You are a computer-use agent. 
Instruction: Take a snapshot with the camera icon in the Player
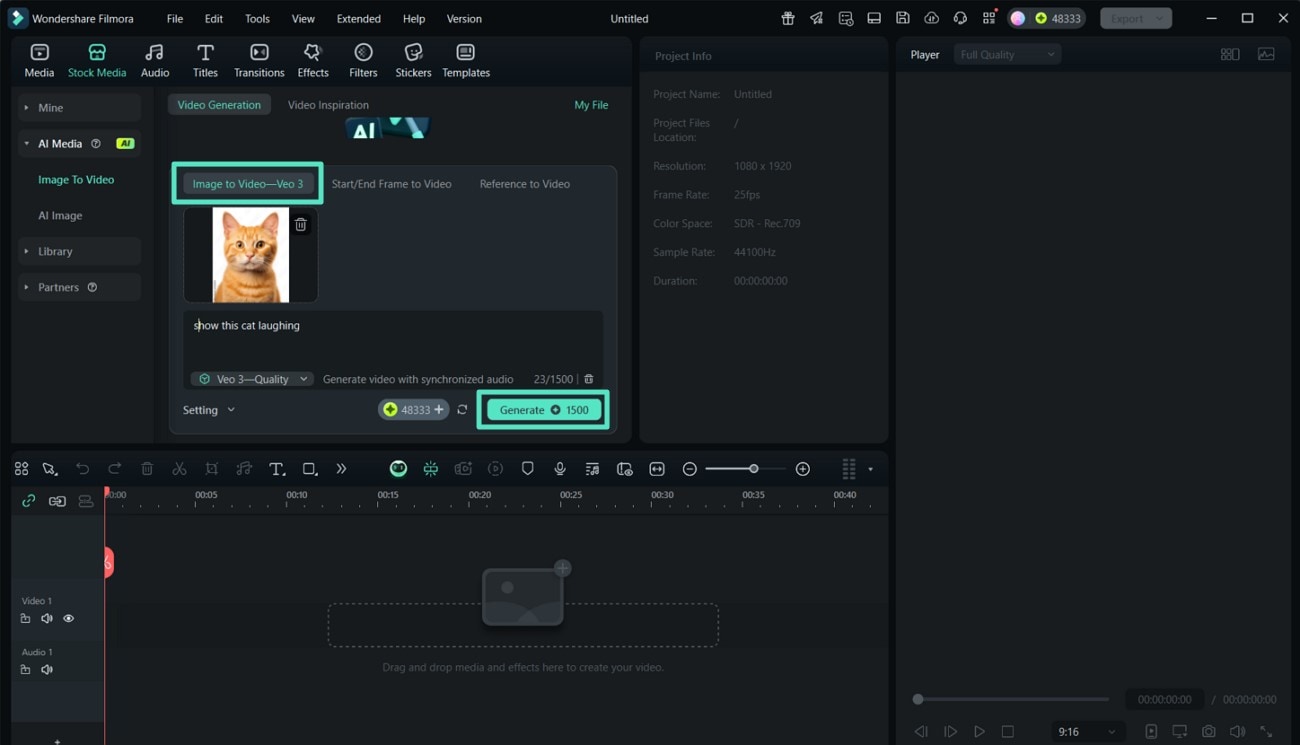(x=1209, y=732)
